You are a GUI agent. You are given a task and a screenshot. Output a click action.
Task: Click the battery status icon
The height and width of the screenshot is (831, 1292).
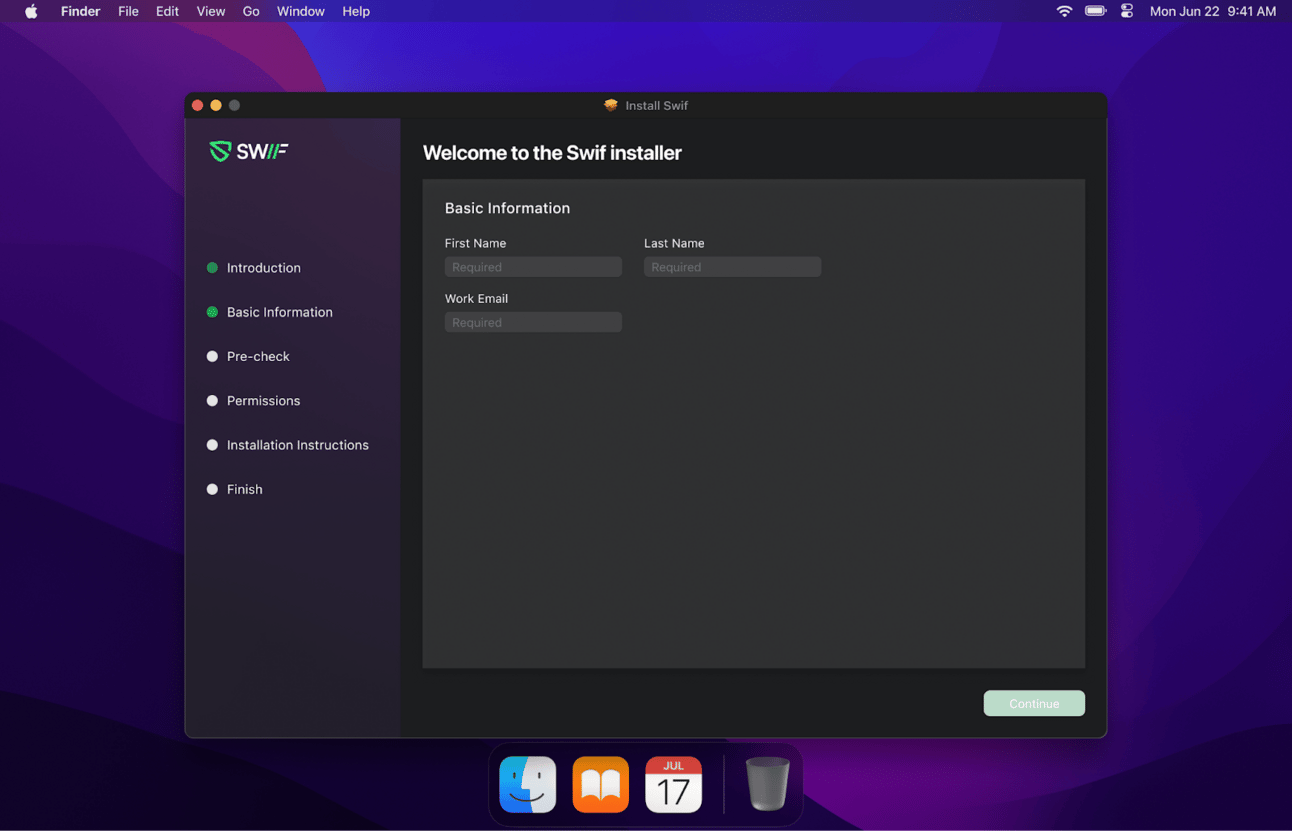(x=1096, y=11)
